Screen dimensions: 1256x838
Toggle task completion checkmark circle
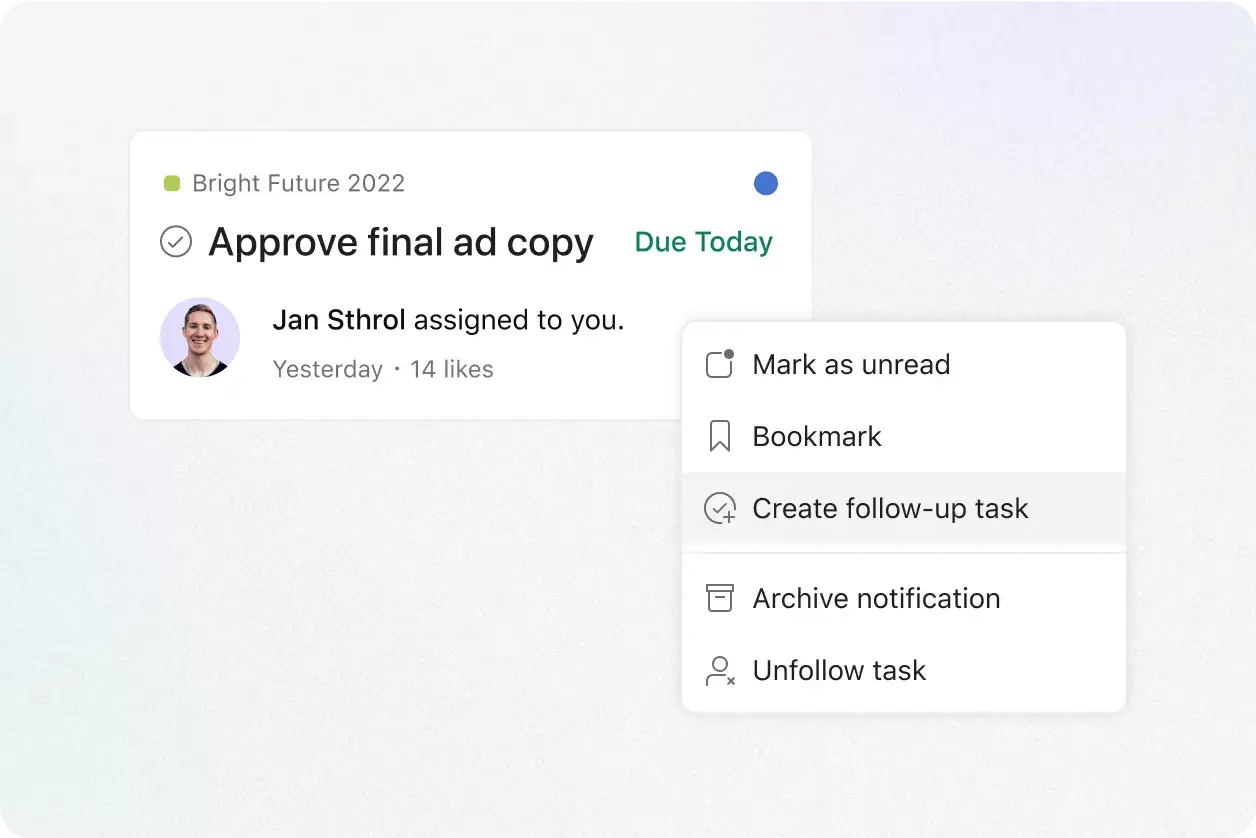pyautogui.click(x=176, y=242)
